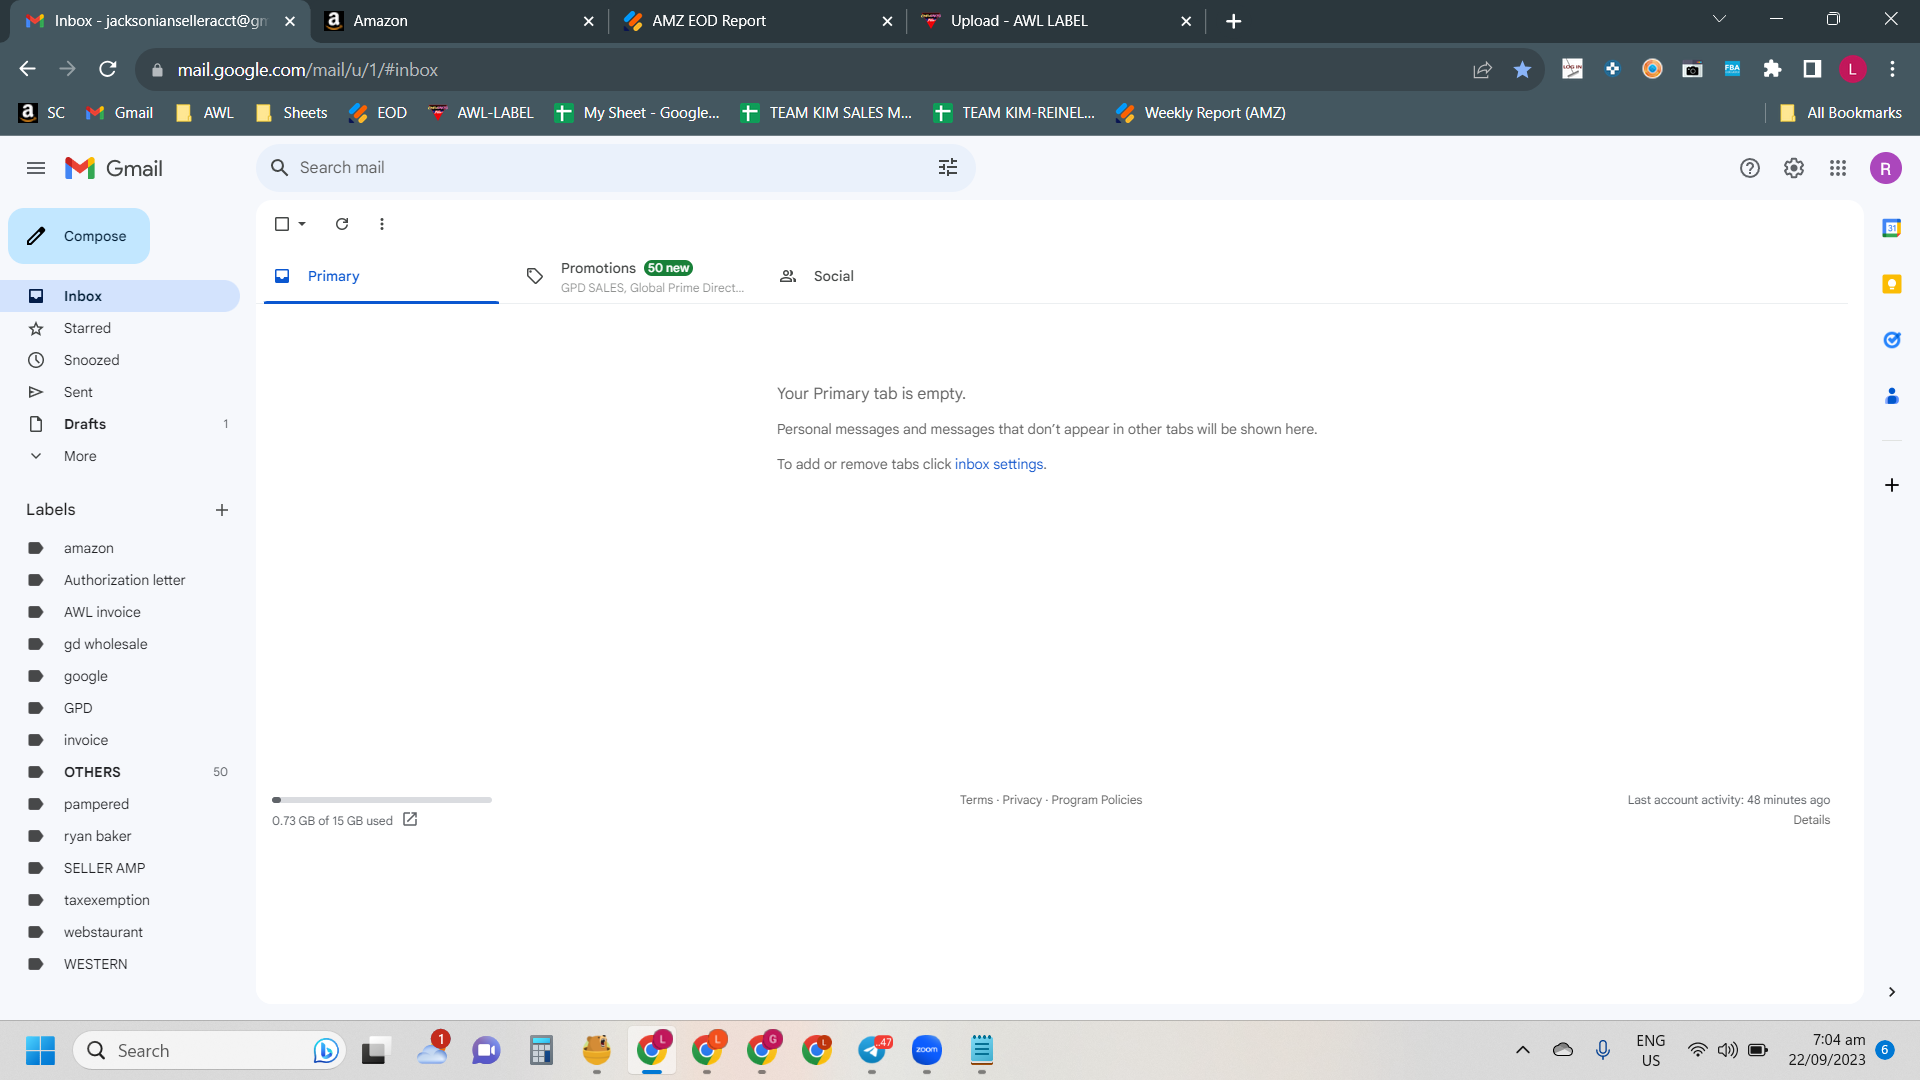The image size is (1920, 1080).
Task: Click the Chrome back arrow
Action: [x=28, y=69]
